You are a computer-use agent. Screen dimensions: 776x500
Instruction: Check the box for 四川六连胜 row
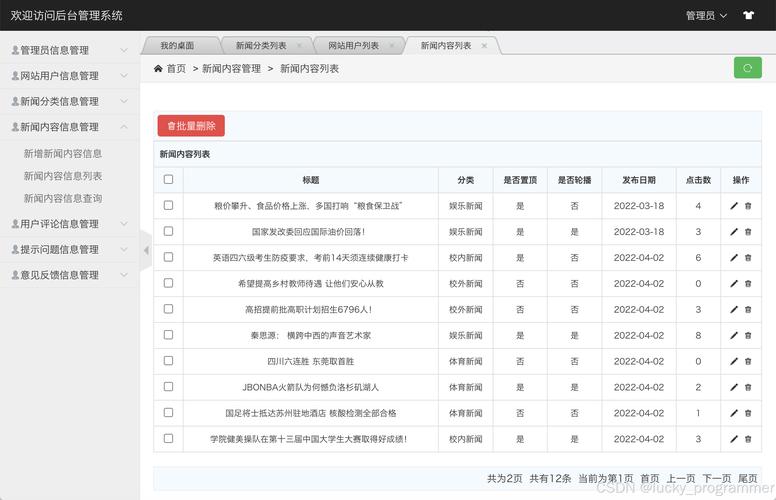click(x=168, y=360)
